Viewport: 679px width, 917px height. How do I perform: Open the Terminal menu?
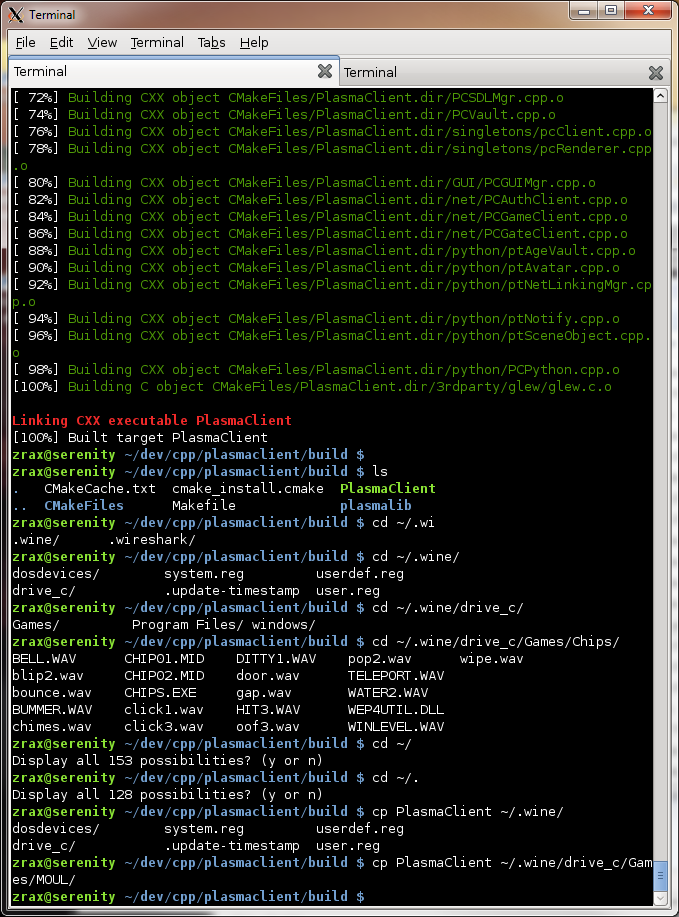157,43
